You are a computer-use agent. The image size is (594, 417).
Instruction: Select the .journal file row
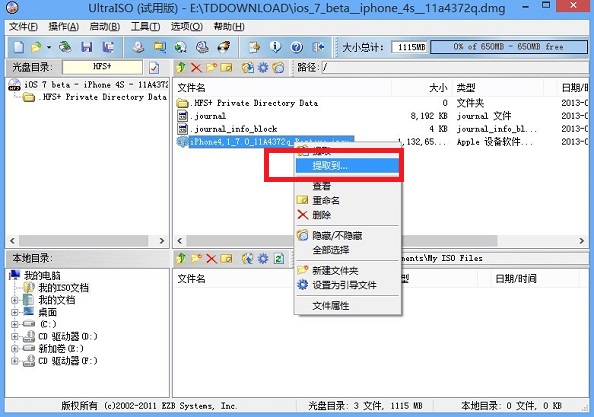tap(208, 116)
